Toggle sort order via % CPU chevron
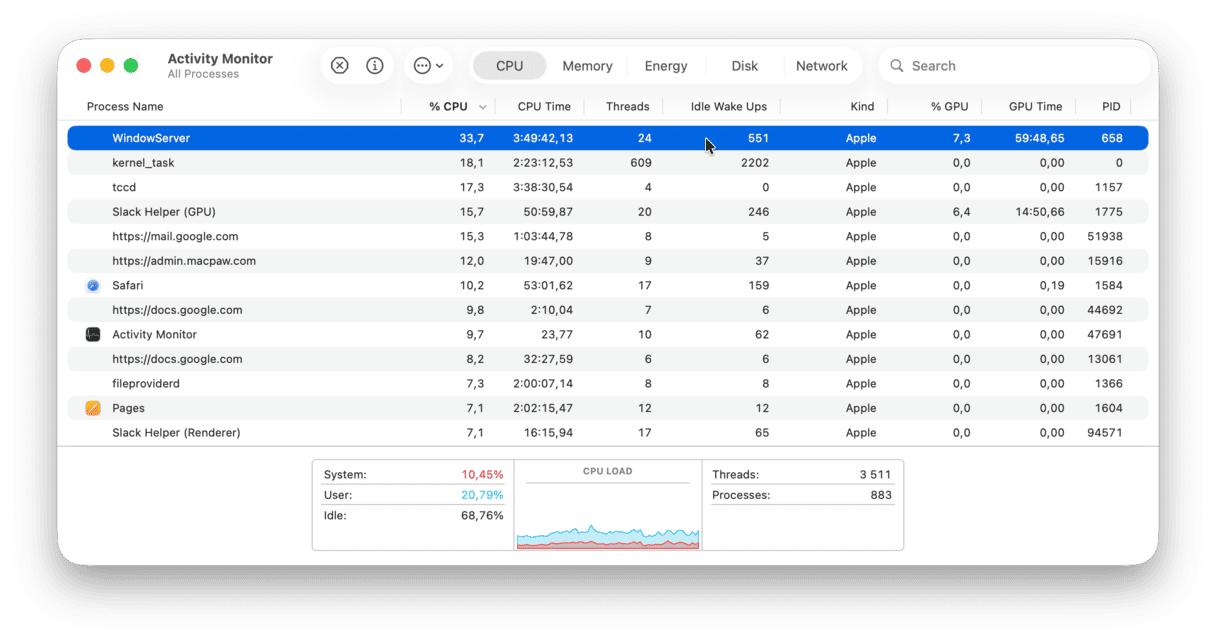This screenshot has height=641, width=1216. 483,107
